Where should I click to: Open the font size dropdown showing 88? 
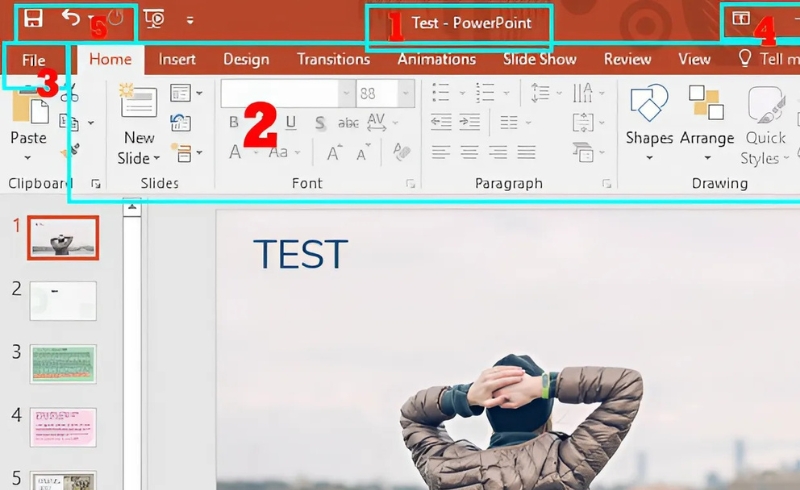click(406, 93)
